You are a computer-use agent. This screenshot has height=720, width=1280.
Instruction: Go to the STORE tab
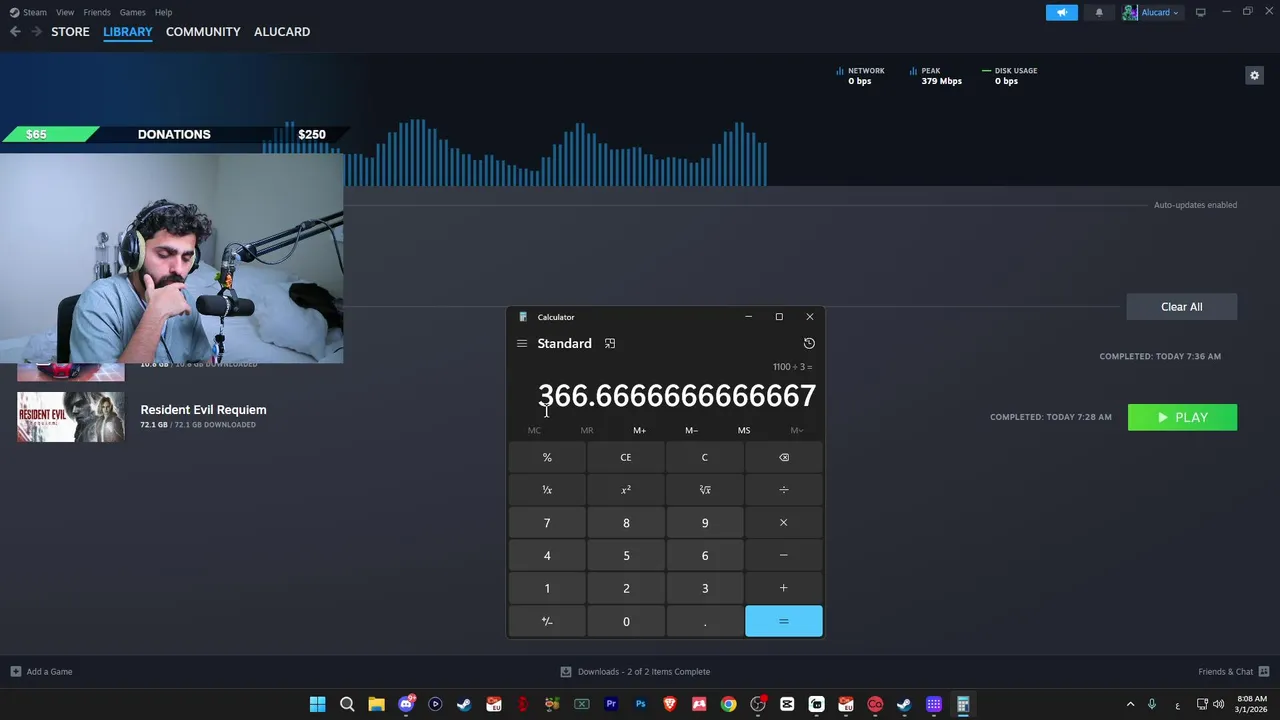click(x=70, y=32)
